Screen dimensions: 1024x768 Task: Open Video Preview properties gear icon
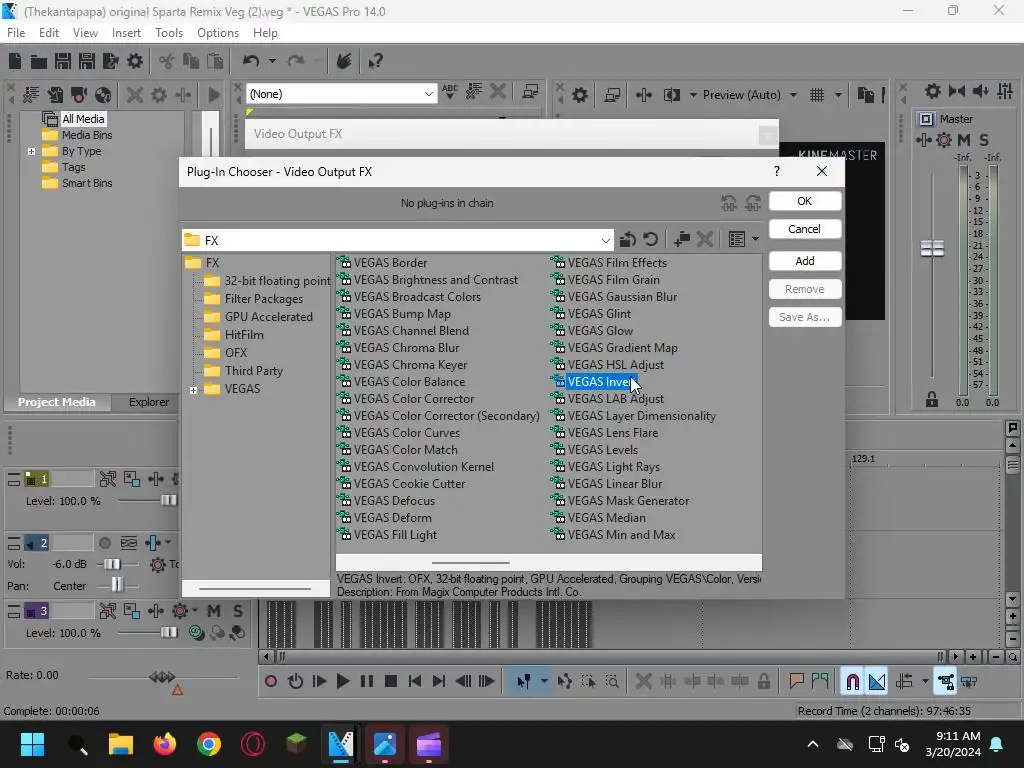pyautogui.click(x=580, y=95)
